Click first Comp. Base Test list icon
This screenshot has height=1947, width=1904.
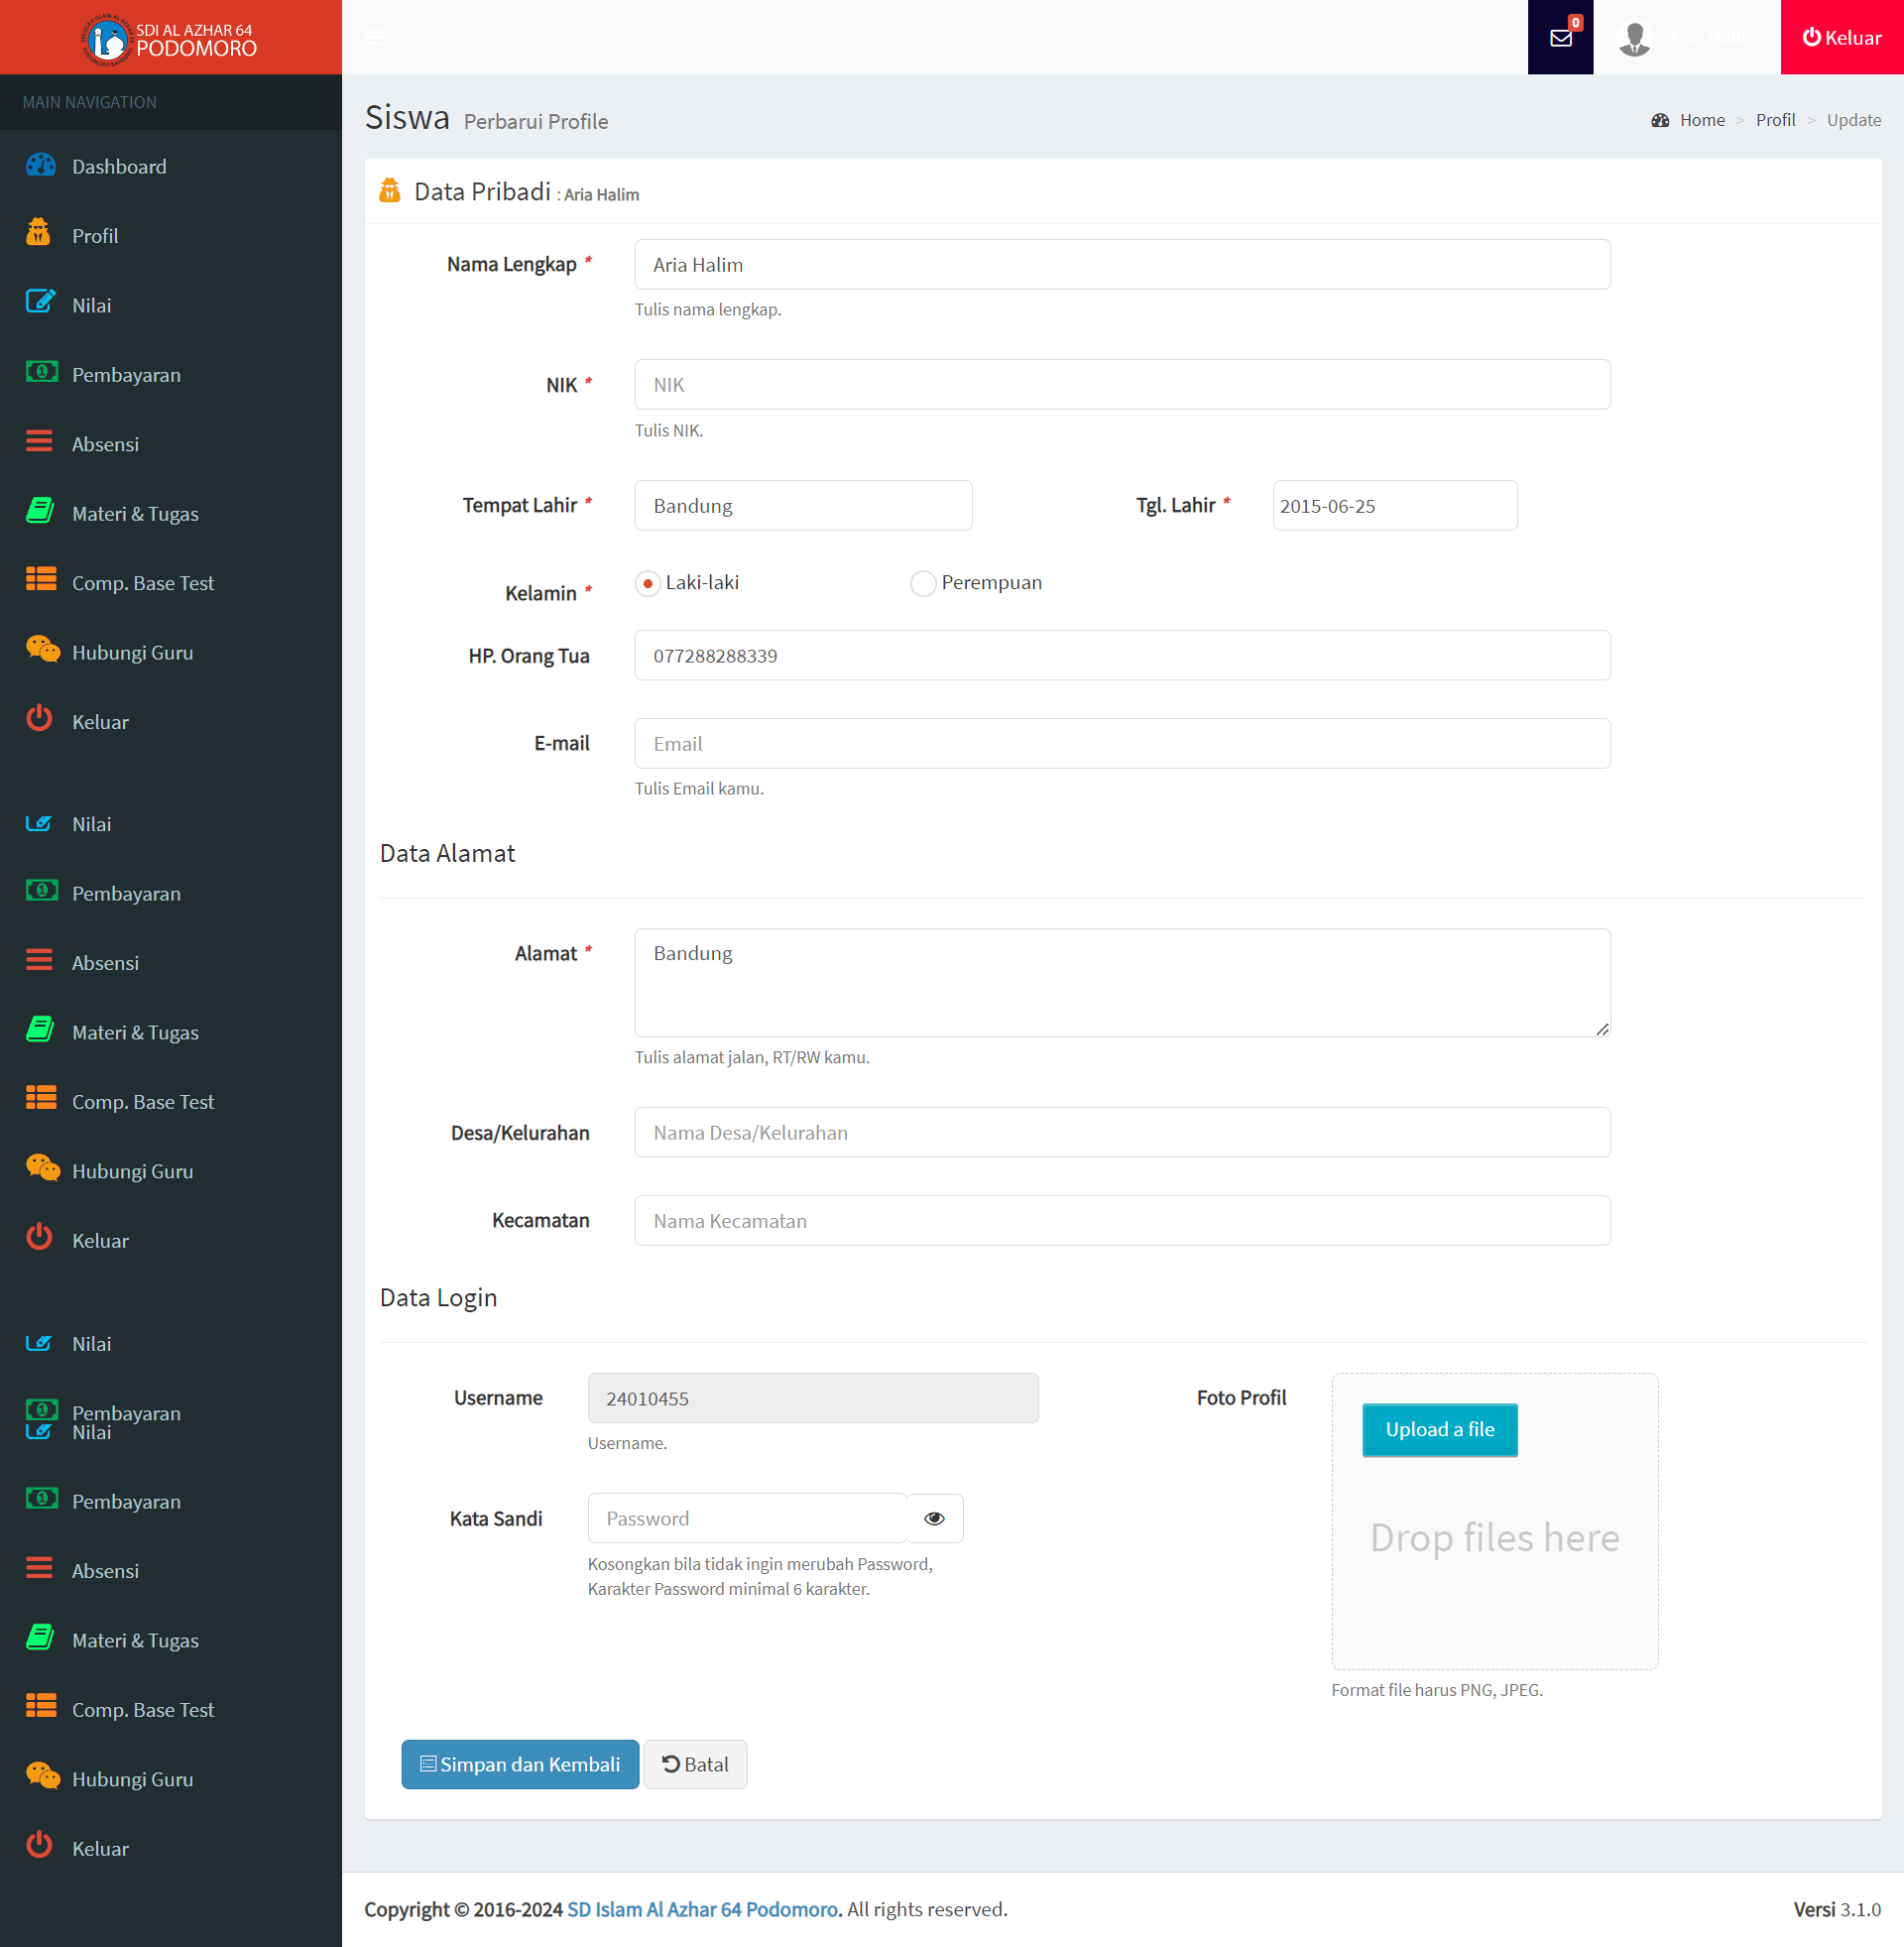40,580
